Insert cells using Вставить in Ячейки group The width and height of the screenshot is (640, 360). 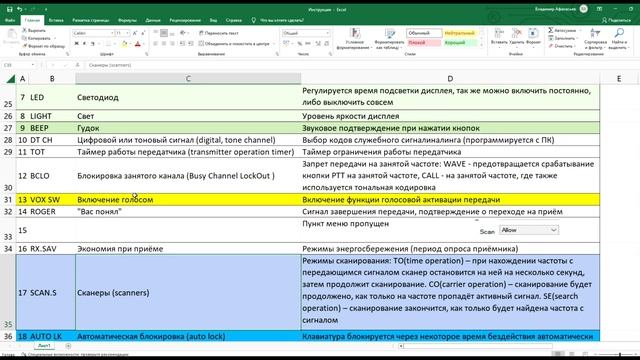[x=499, y=38]
